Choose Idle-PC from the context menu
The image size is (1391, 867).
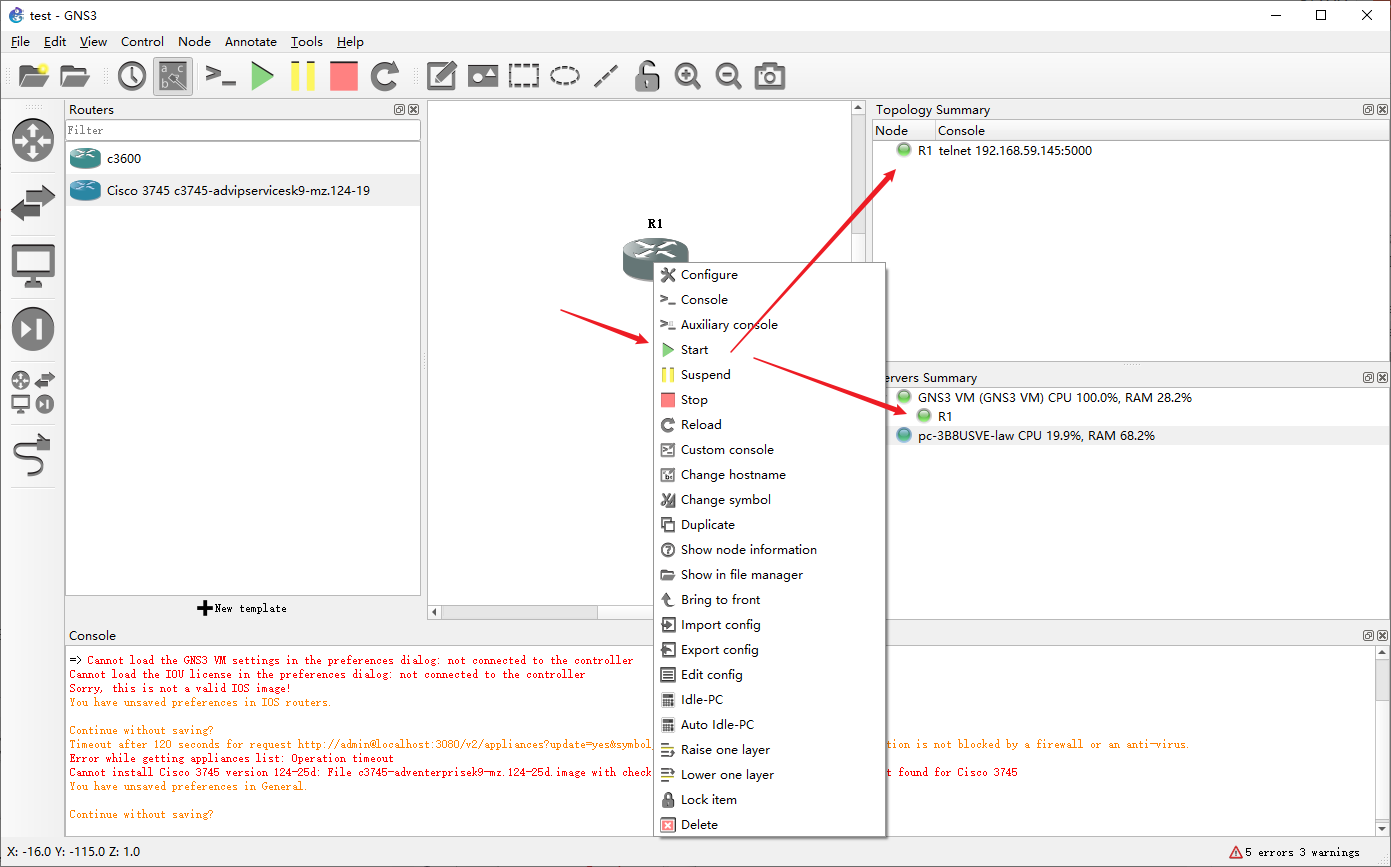[x=769, y=700]
